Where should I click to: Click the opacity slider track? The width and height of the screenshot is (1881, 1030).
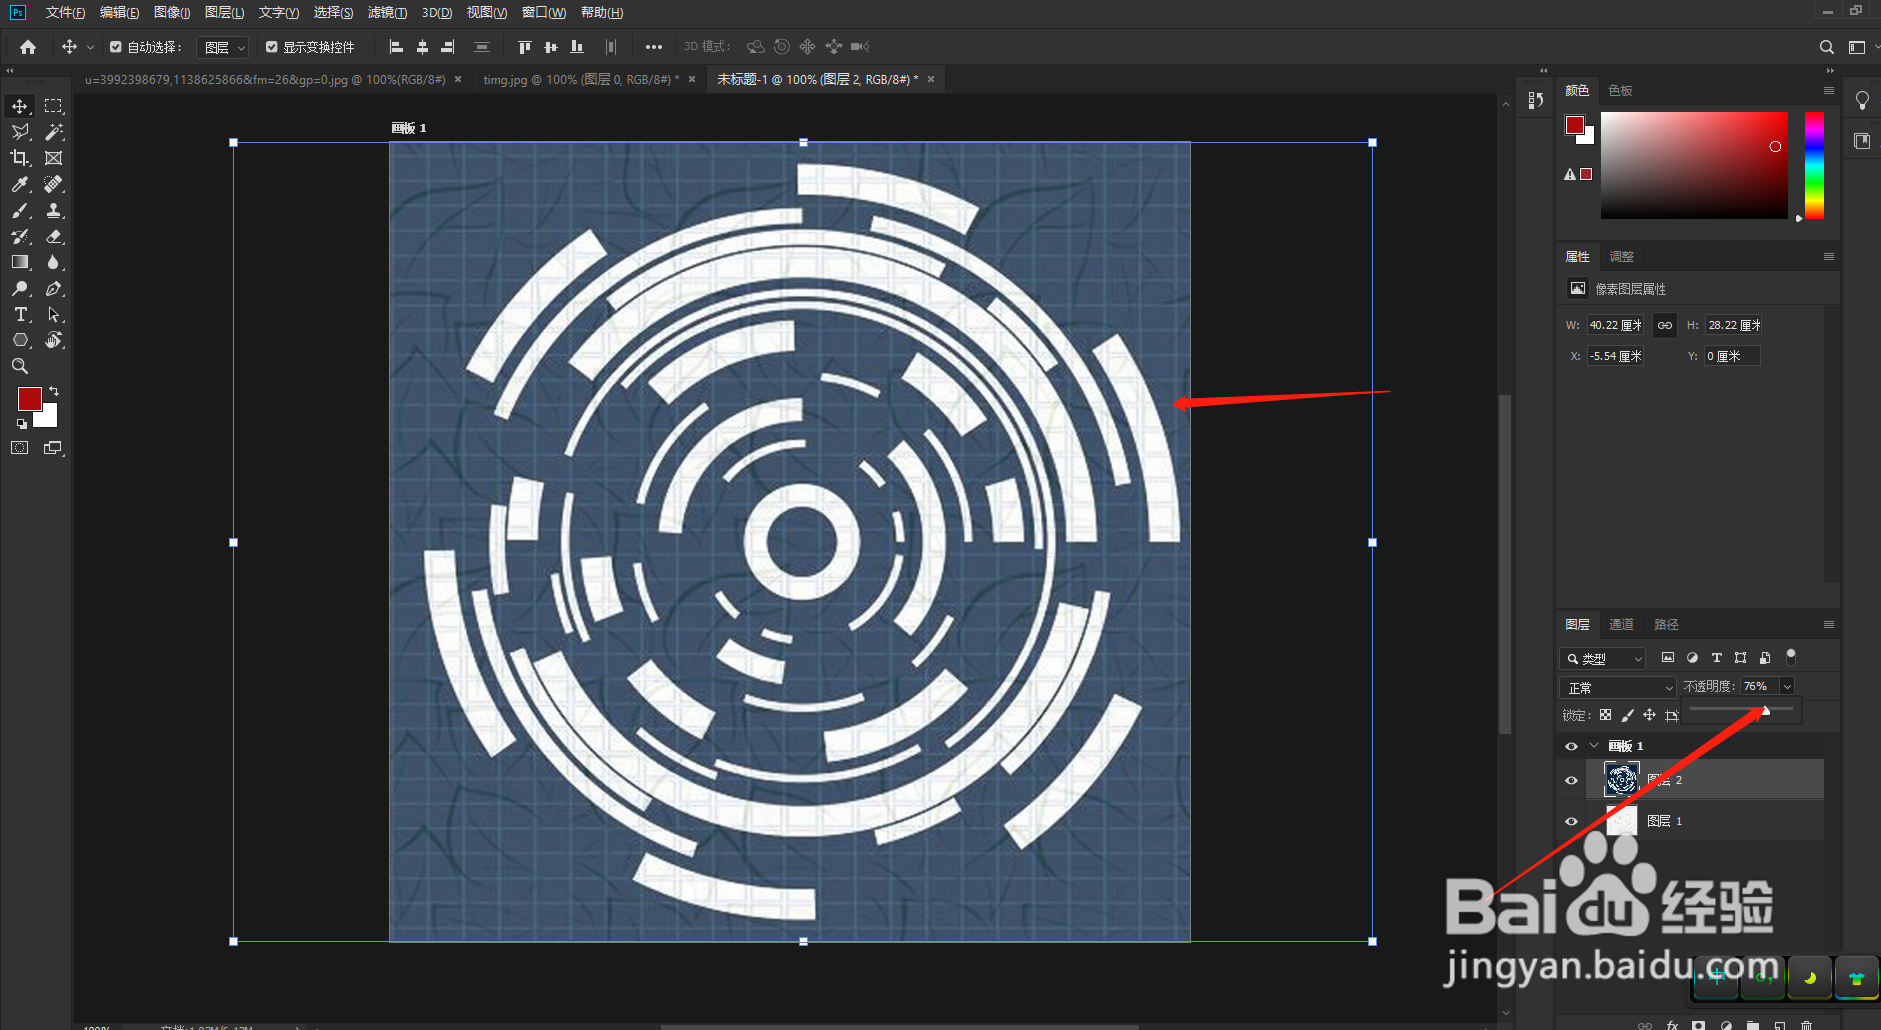coord(1741,709)
